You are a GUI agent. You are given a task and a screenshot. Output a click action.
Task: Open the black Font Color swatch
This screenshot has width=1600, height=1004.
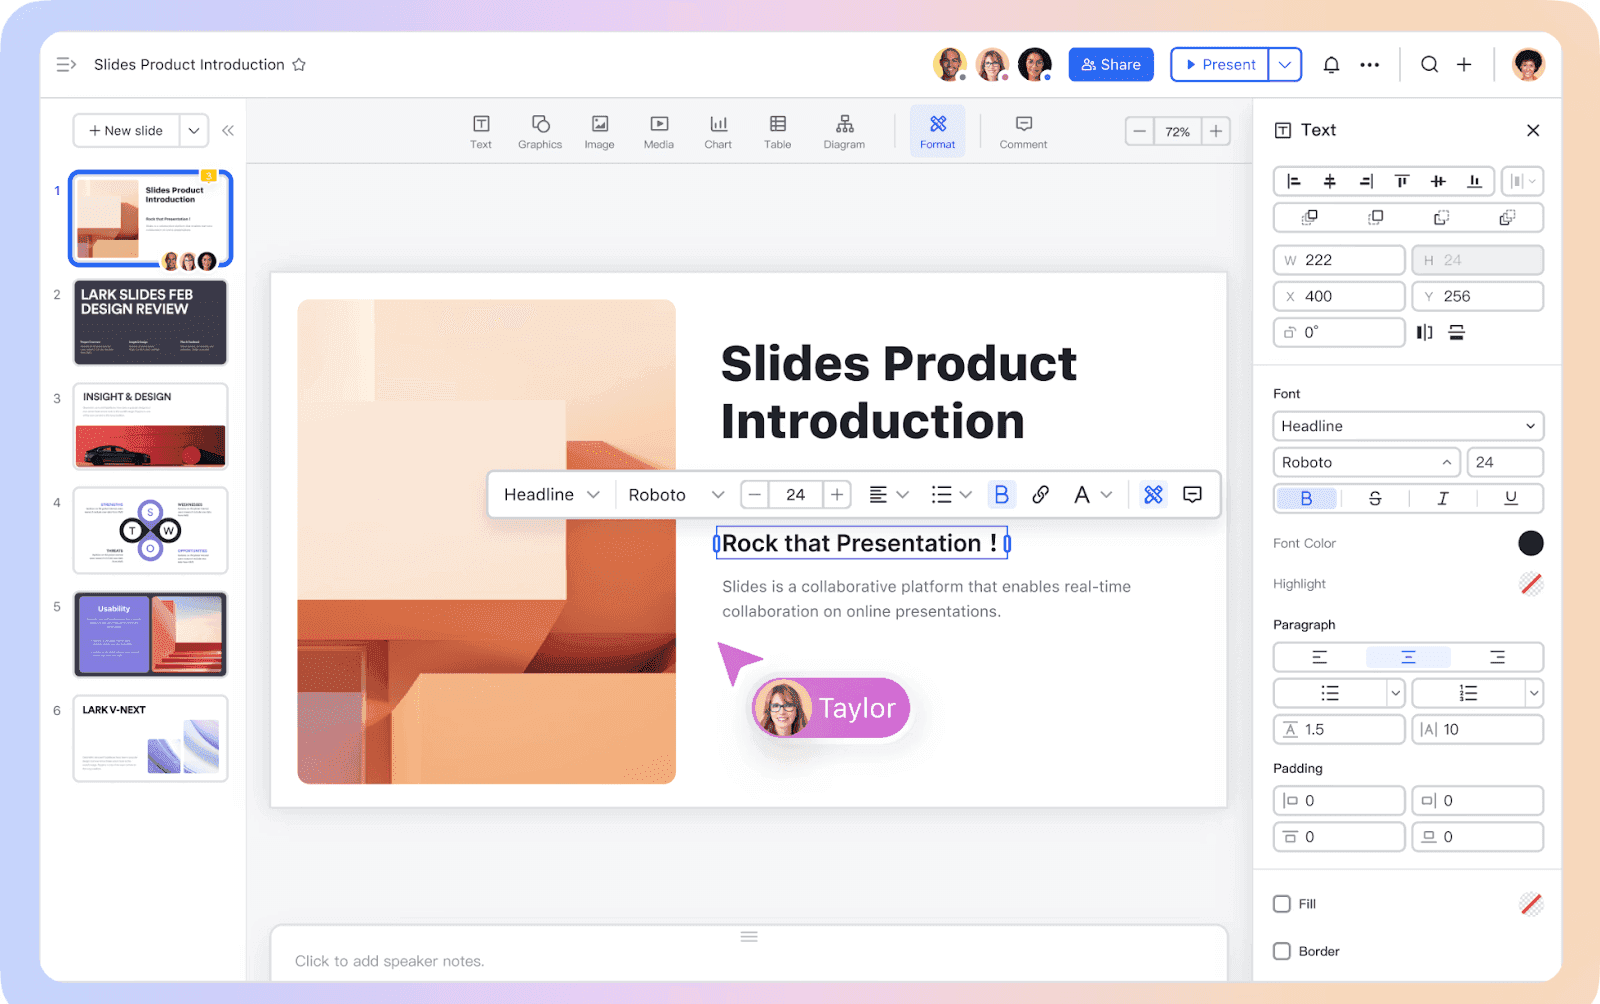[x=1530, y=543]
